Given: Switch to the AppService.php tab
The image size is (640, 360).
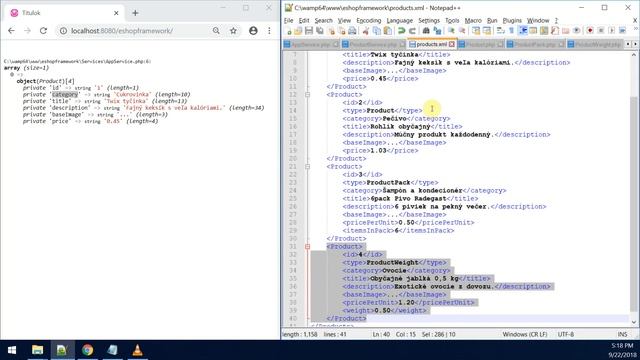Looking at the screenshot, I should (311, 44).
